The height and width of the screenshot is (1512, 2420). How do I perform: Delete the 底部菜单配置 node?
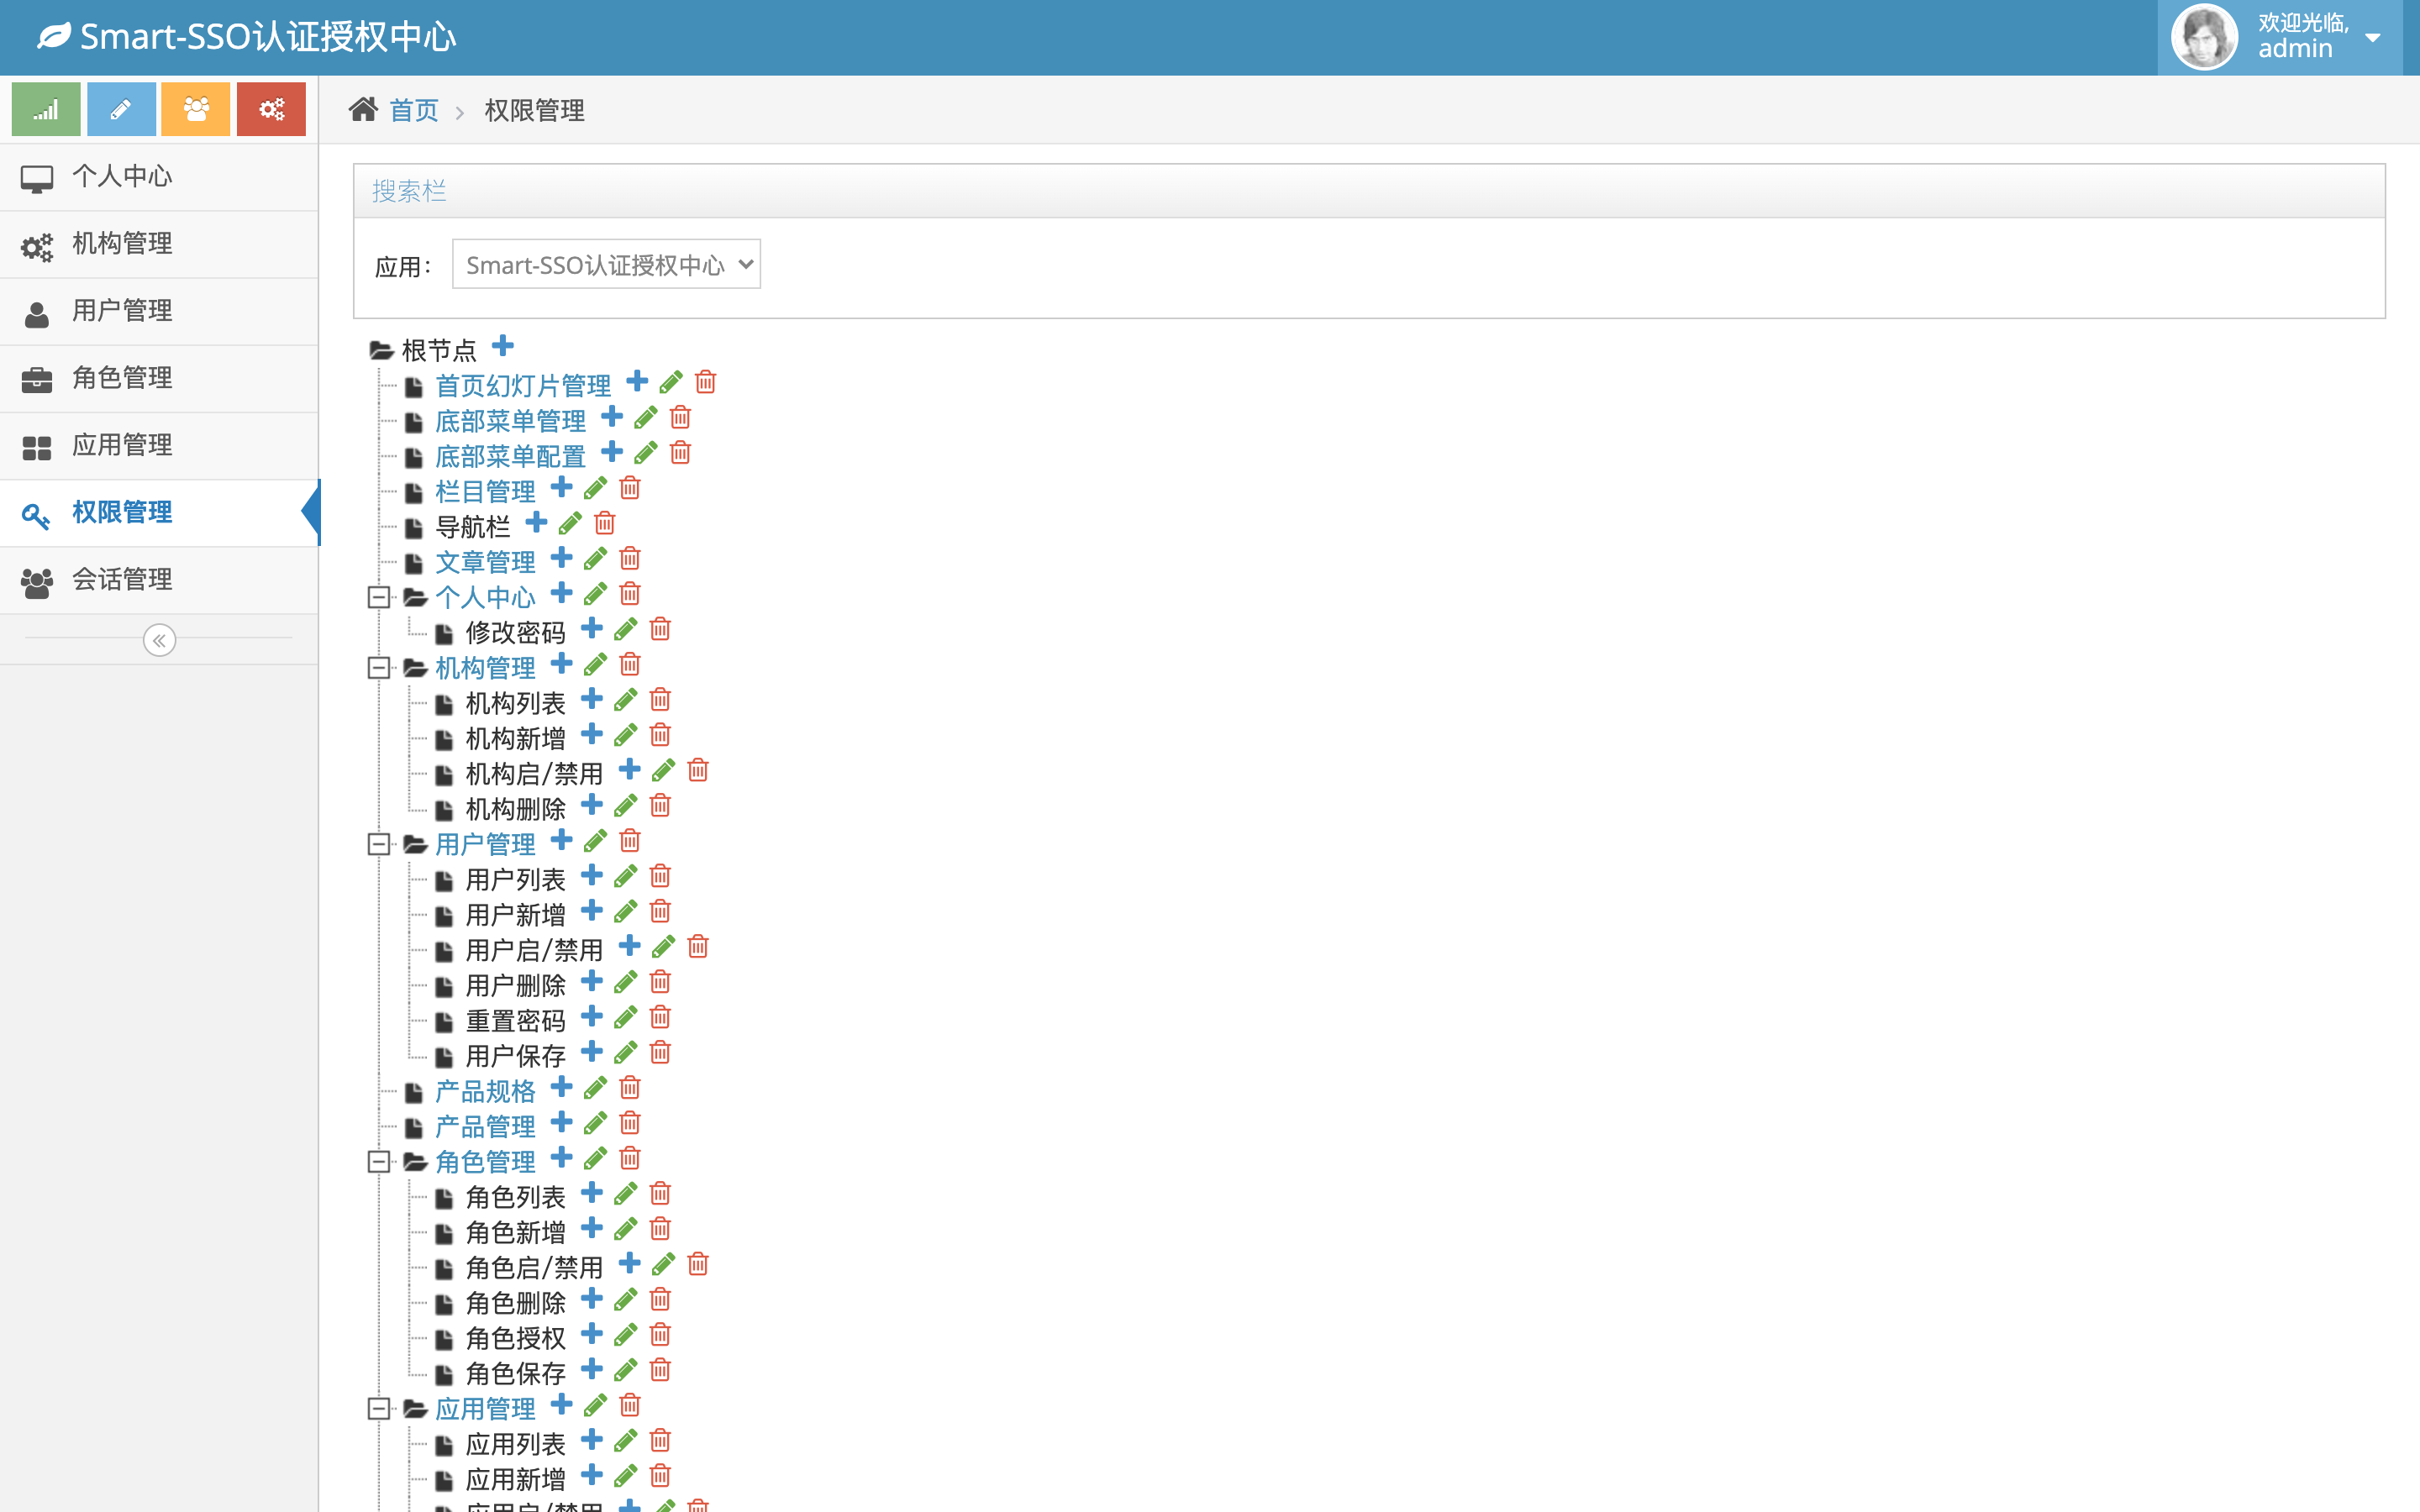[x=681, y=452]
